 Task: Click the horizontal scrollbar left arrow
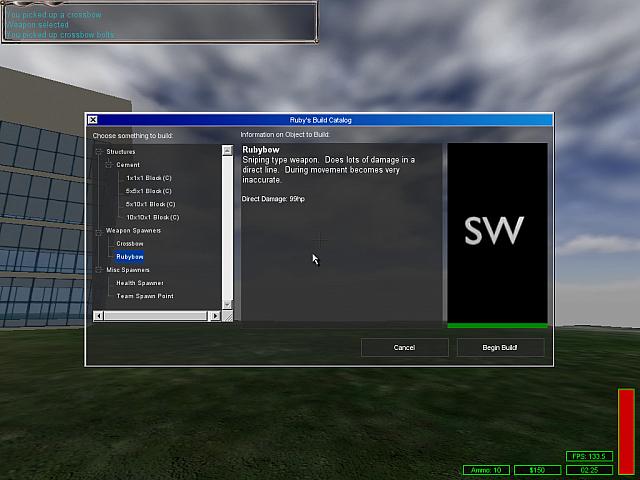(98, 316)
